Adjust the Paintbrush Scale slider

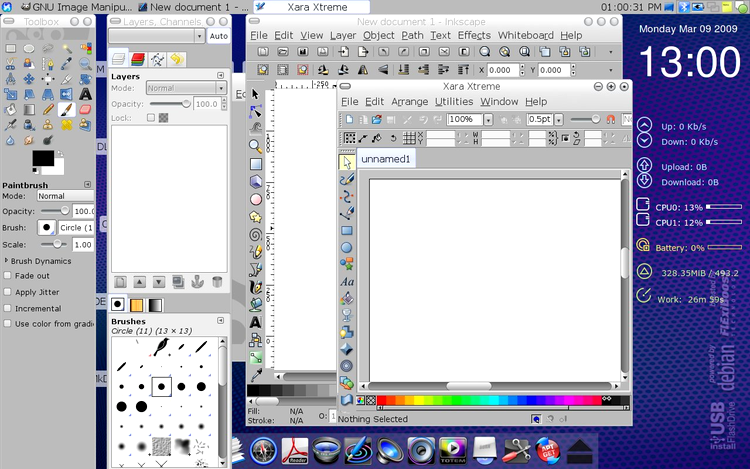pos(55,244)
